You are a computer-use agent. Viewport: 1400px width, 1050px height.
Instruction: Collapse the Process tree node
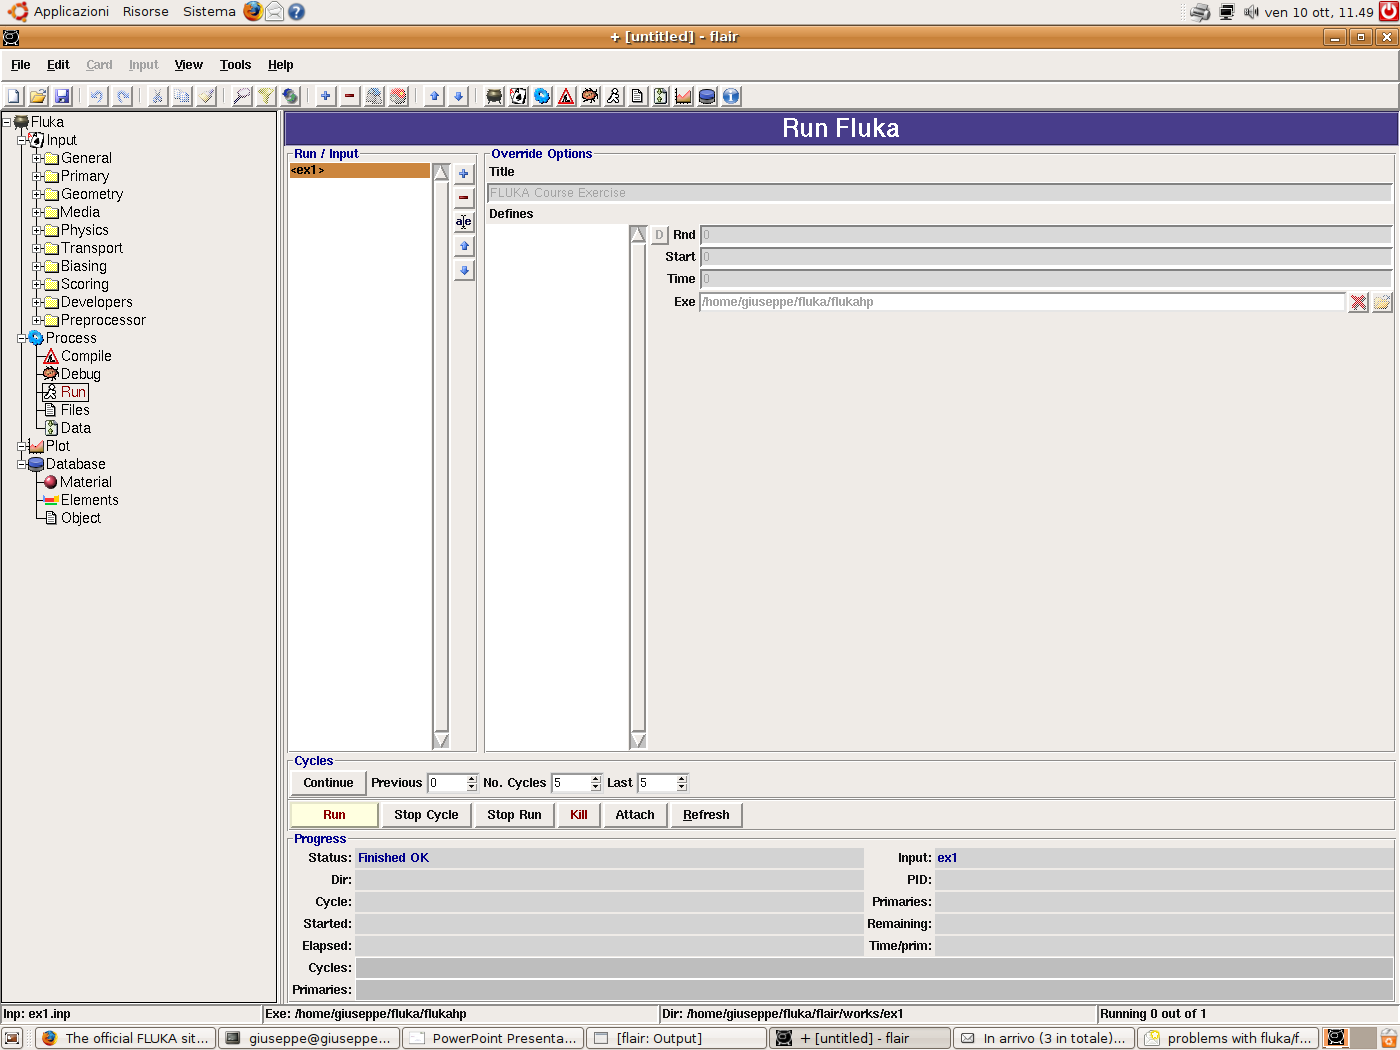tap(22, 338)
